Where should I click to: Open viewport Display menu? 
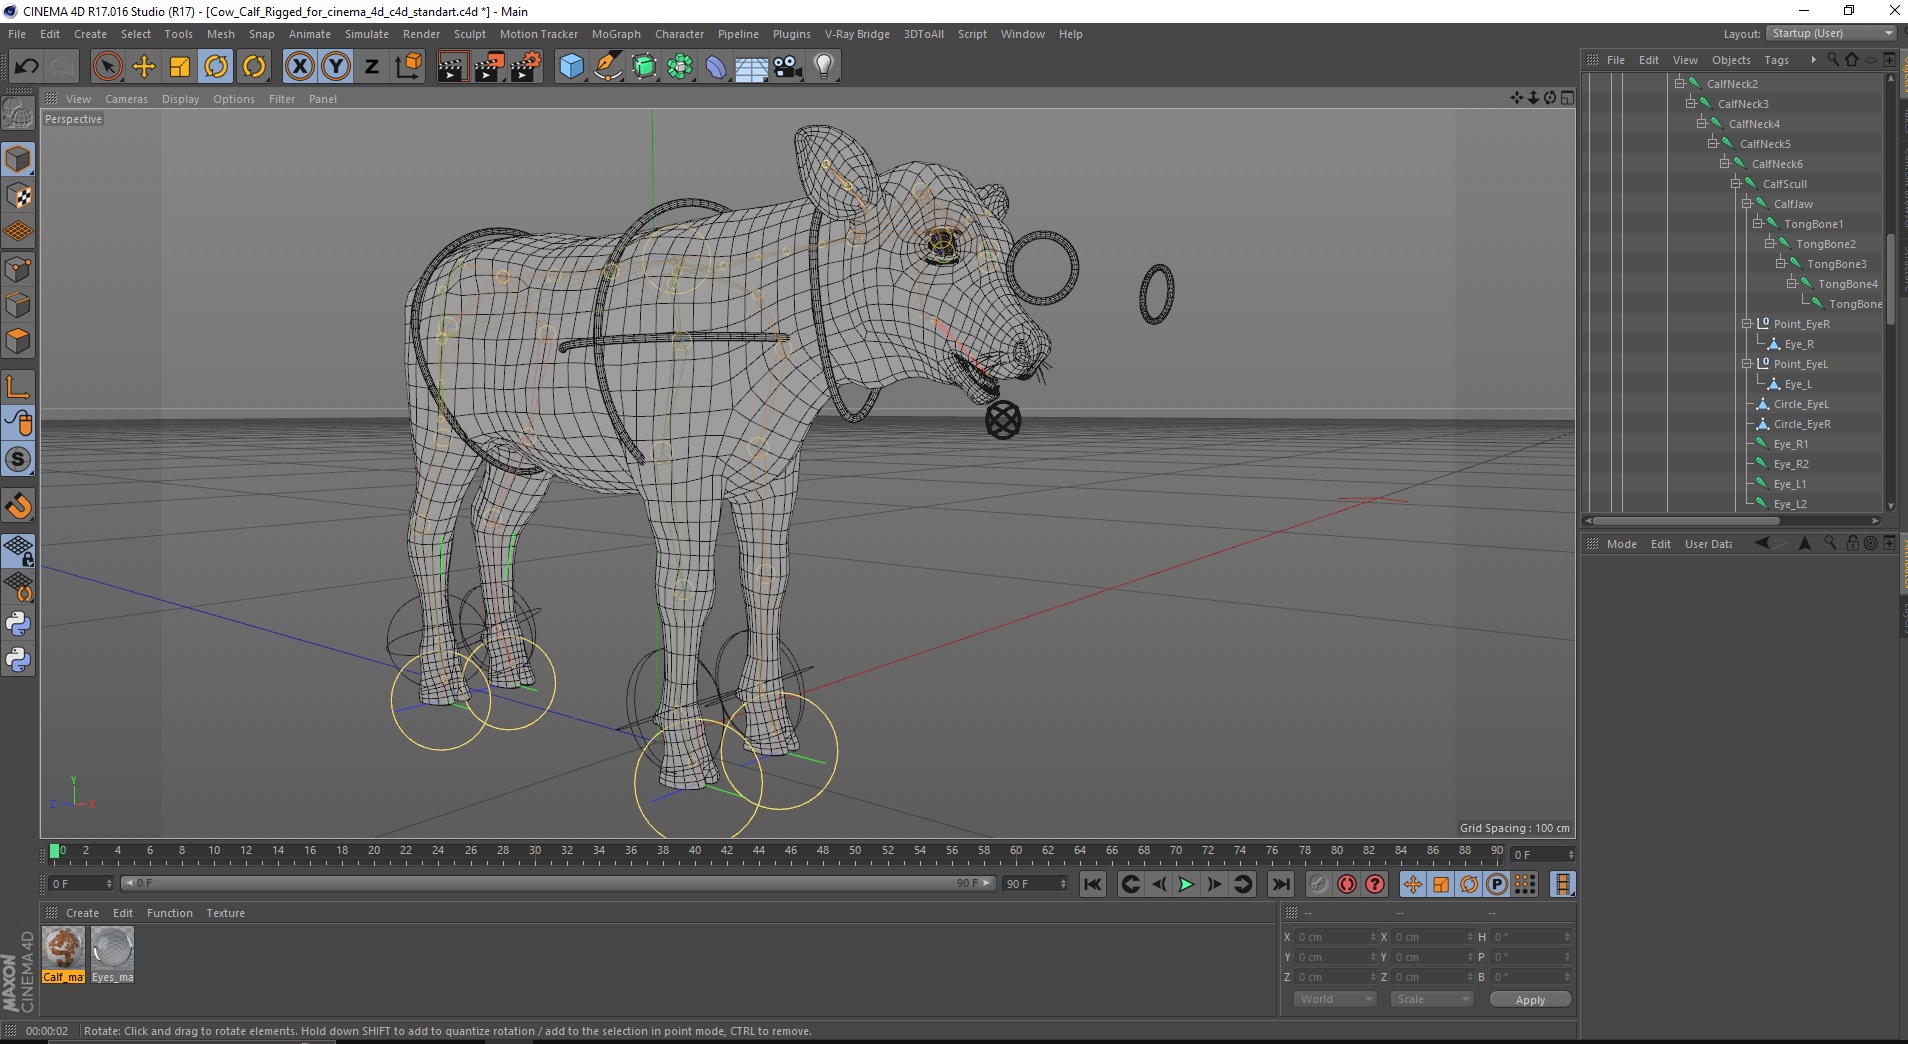[180, 99]
